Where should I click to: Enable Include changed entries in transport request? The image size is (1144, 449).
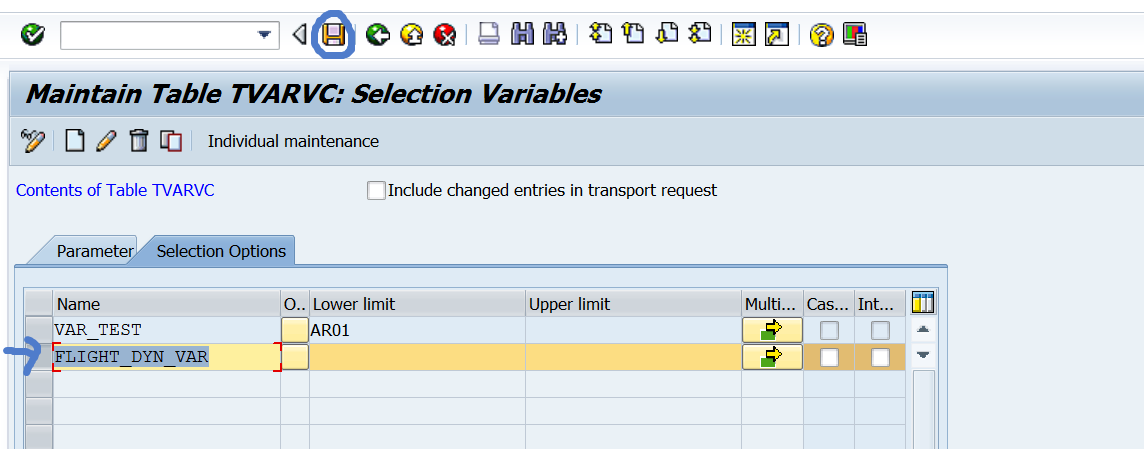click(376, 190)
